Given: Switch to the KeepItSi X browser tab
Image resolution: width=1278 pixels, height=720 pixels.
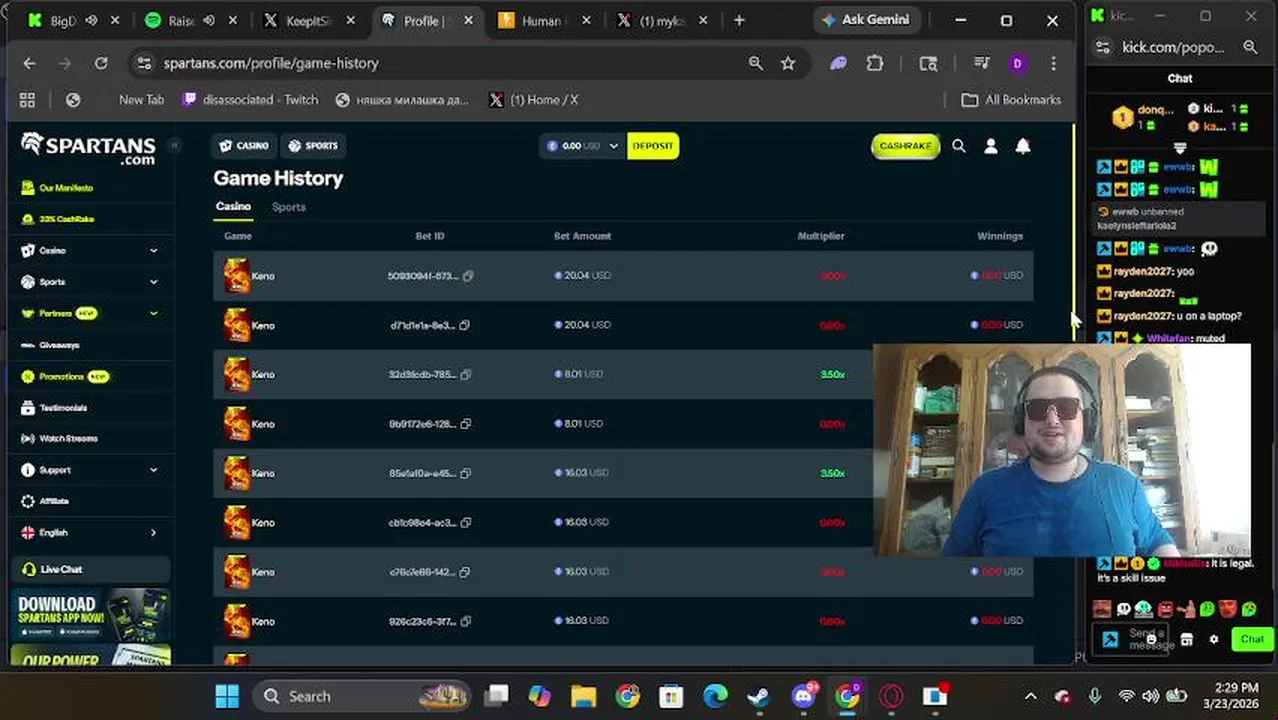Looking at the screenshot, I should coord(309,20).
